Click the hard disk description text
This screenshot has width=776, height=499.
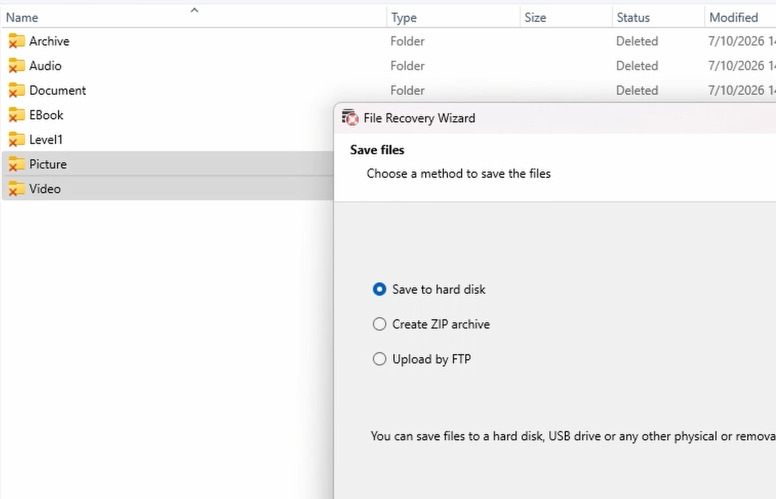coord(573,436)
